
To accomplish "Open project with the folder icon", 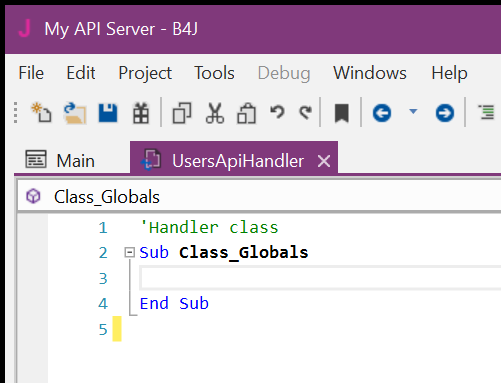I will click(75, 113).
